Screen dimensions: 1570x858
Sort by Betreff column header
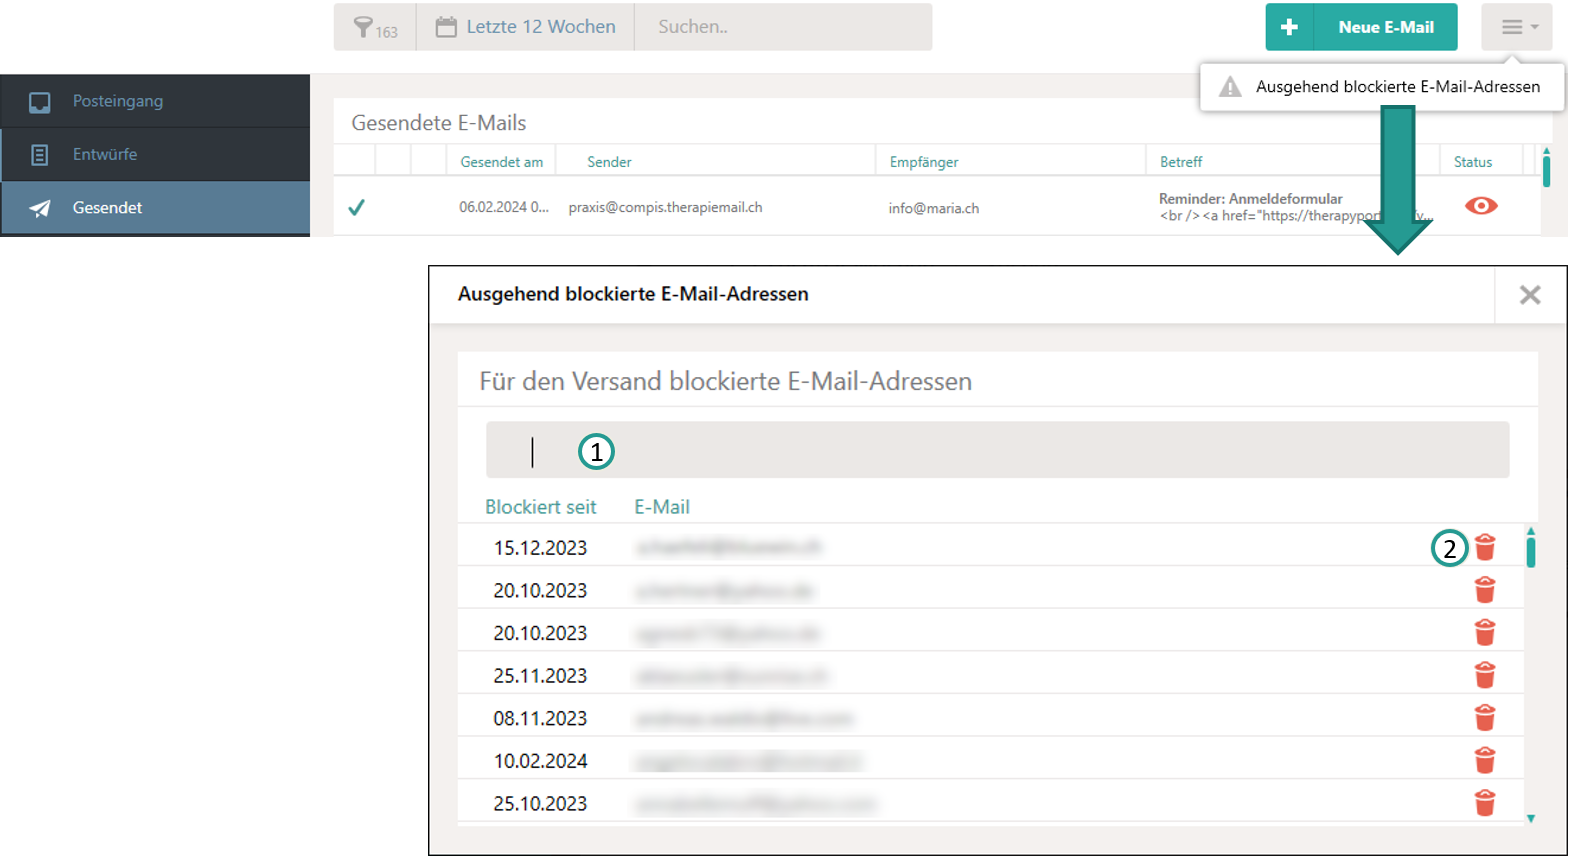(1181, 162)
